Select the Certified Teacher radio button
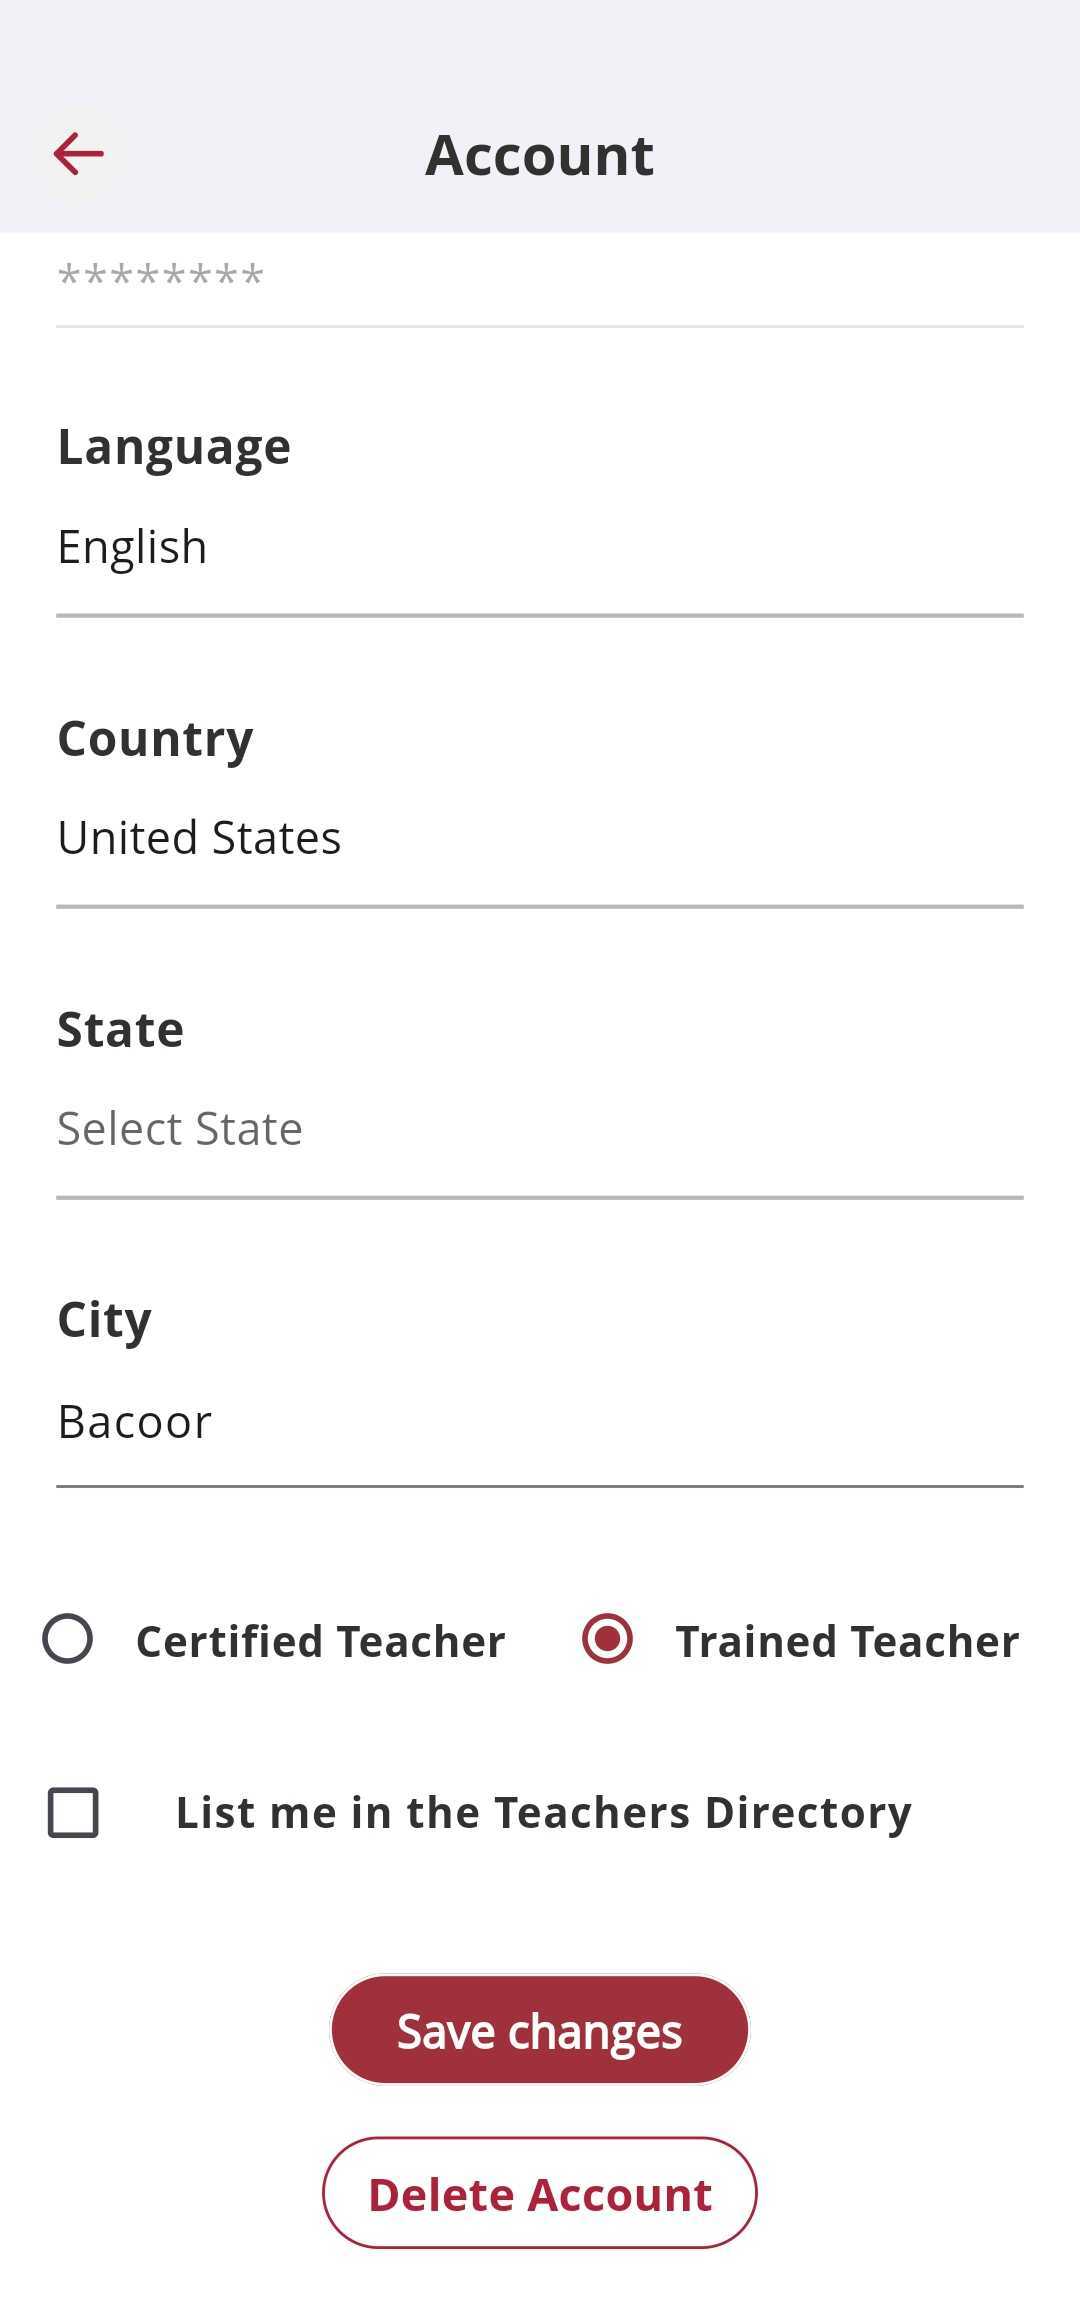 (68, 1639)
